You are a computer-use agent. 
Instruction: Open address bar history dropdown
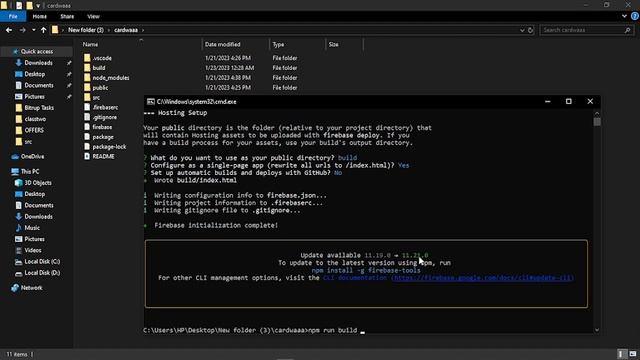[x=522, y=30]
